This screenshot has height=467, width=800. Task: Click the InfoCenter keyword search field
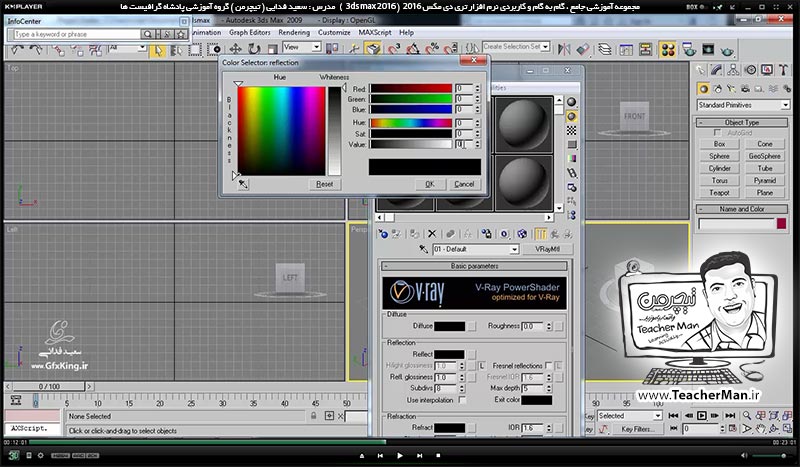[x=77, y=34]
